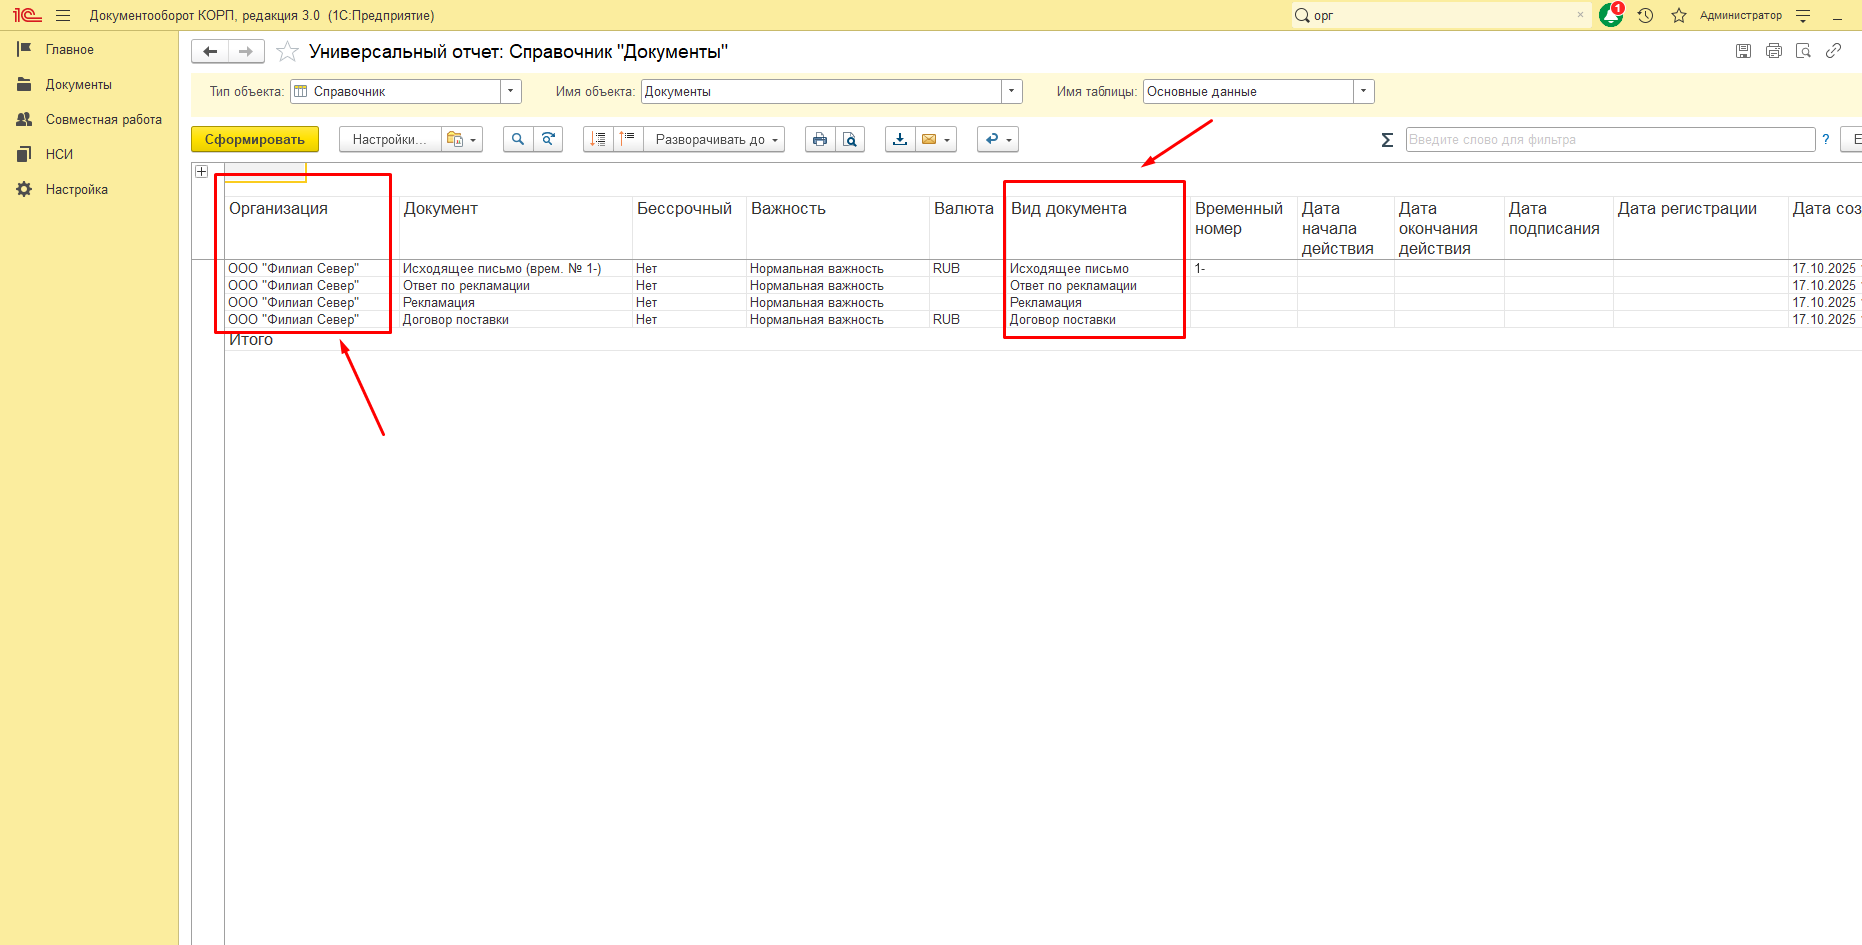Open preview icon at top right
The height and width of the screenshot is (945, 1862).
click(x=1803, y=51)
